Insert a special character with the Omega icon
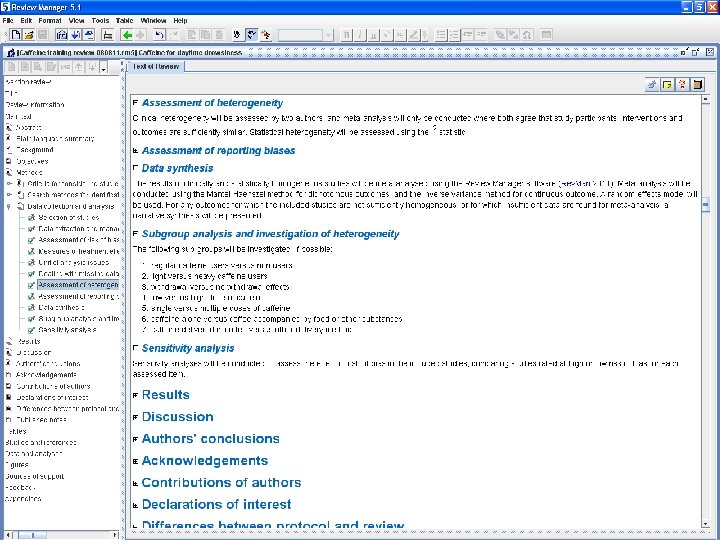The width and height of the screenshot is (720, 540). [x=527, y=35]
